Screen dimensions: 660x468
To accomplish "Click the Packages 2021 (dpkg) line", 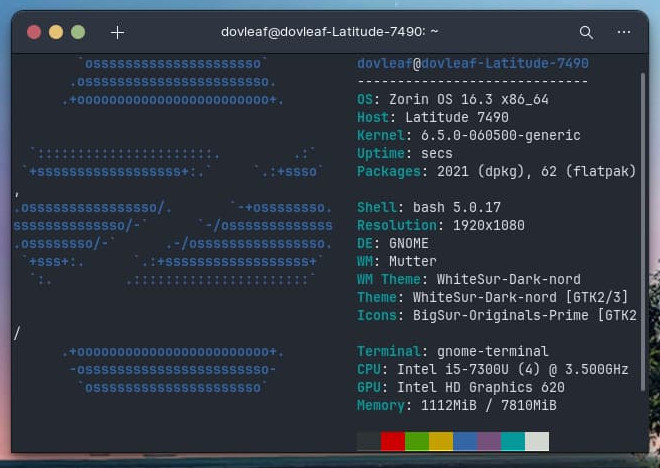I will pos(496,171).
